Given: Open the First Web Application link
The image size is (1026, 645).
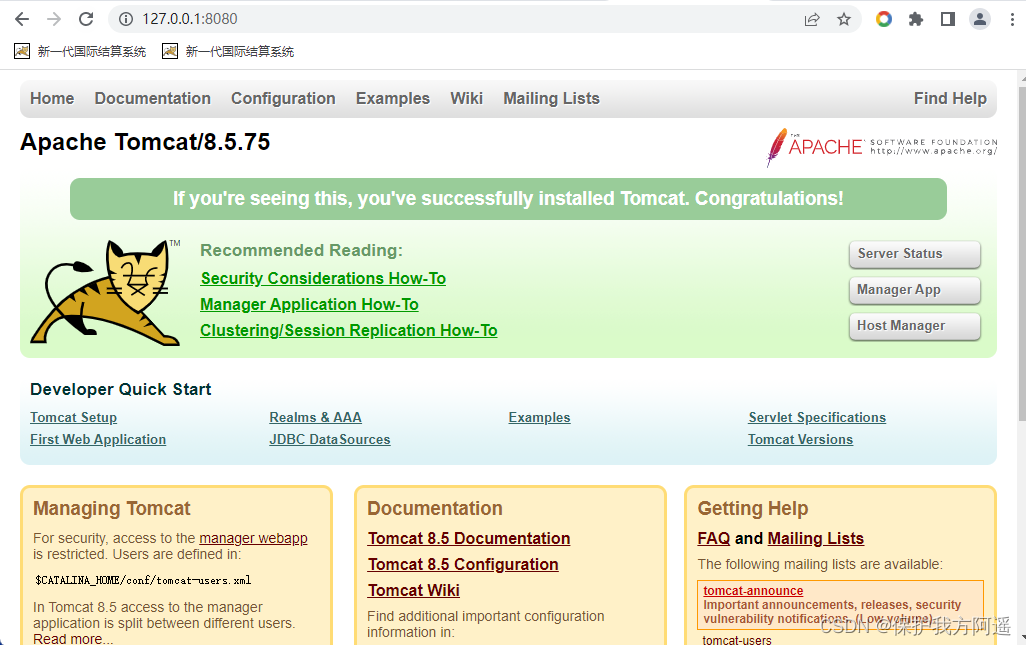Looking at the screenshot, I should click(x=98, y=440).
